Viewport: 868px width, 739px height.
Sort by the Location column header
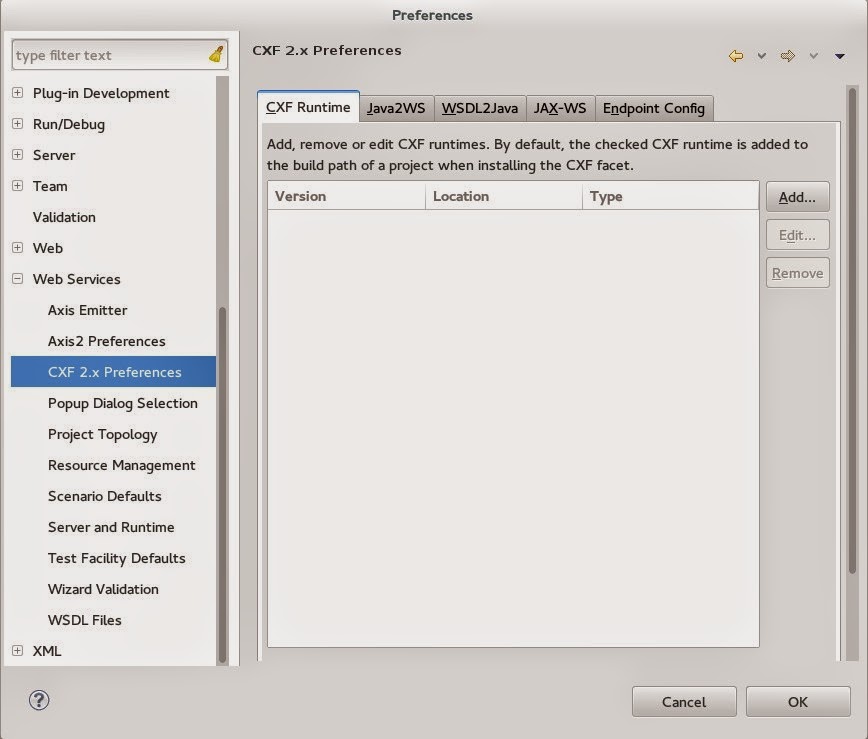coord(504,196)
